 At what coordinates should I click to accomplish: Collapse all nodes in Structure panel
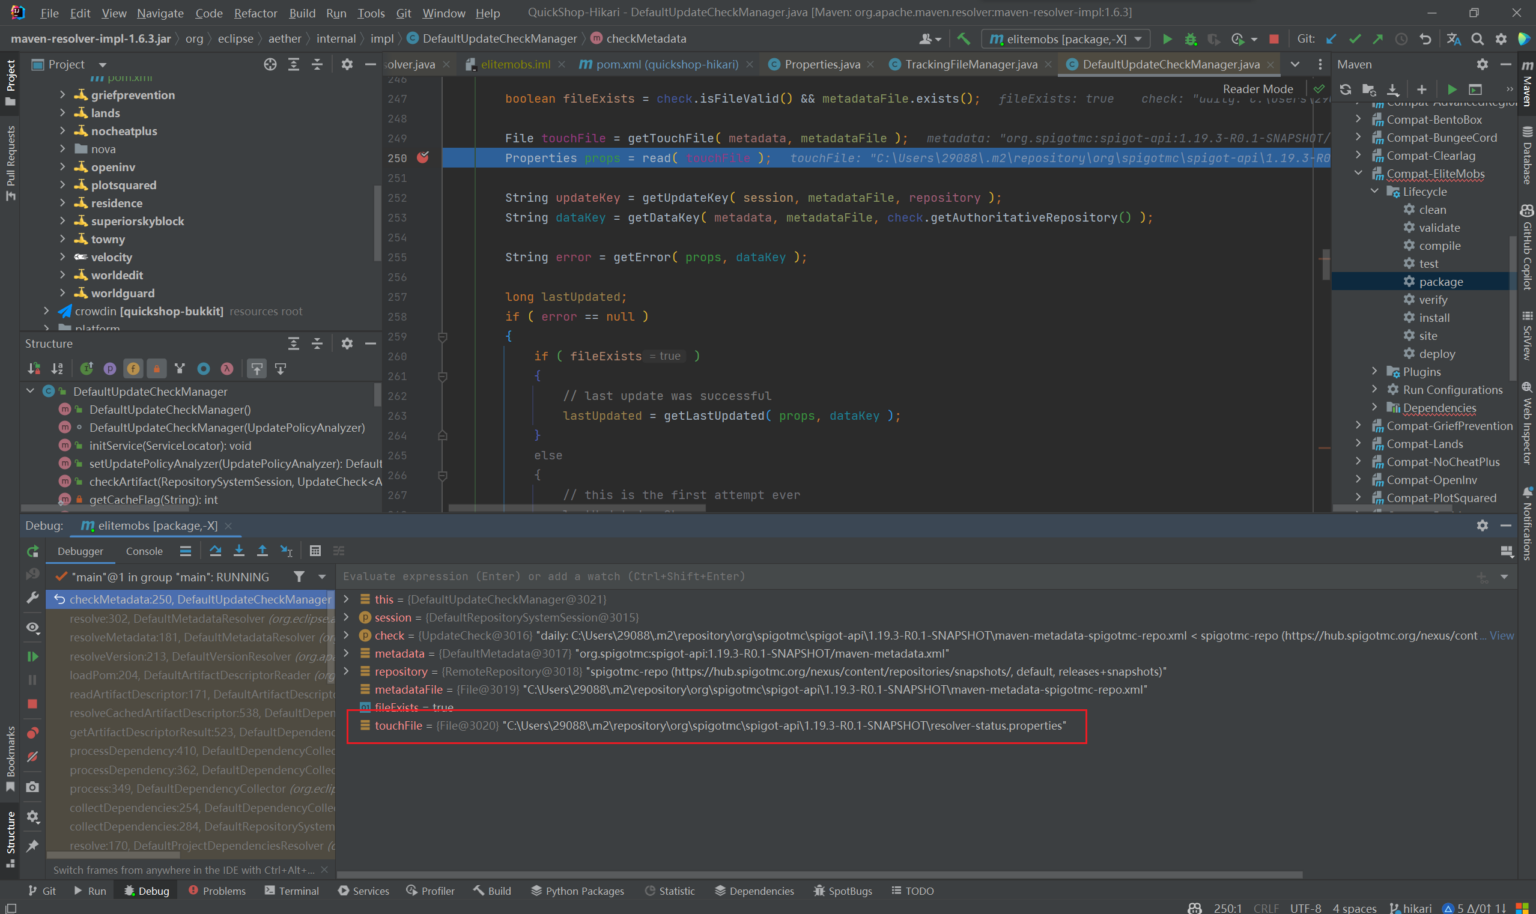tap(317, 343)
